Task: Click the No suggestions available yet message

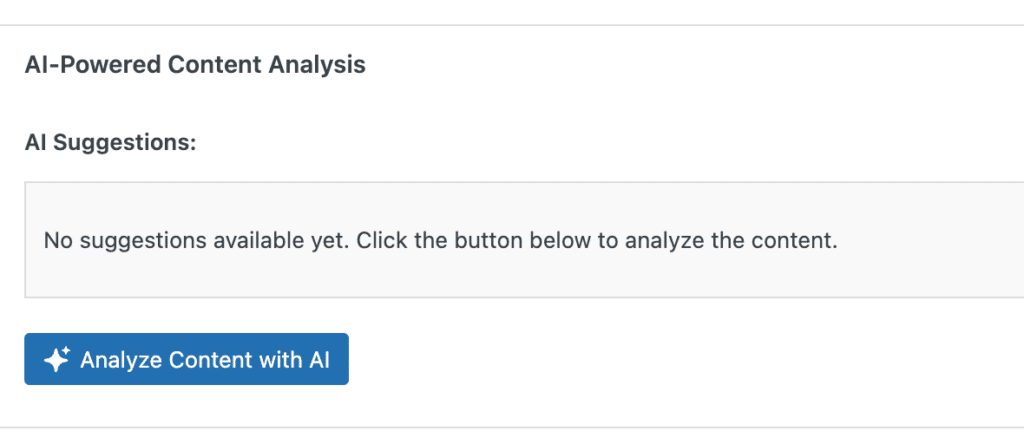Action: (x=440, y=241)
